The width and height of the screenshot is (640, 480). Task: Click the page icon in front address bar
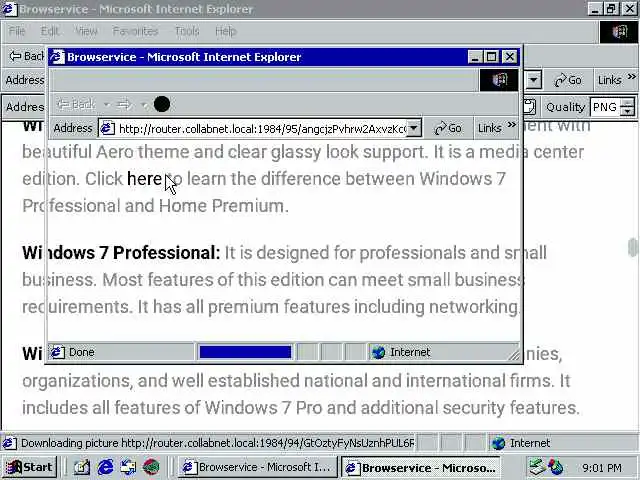pyautogui.click(x=107, y=129)
